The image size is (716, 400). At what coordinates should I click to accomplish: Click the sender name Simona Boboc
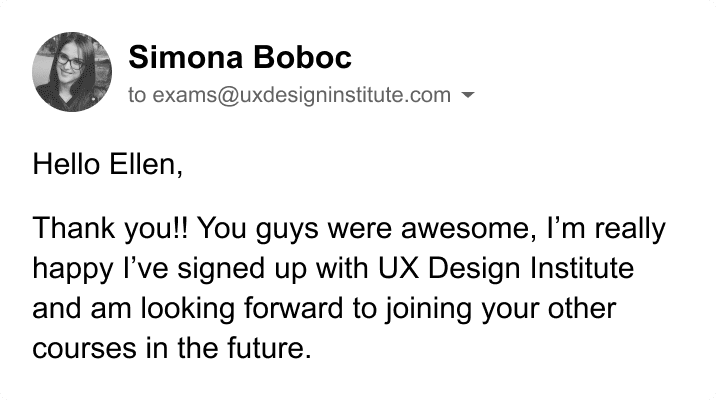(x=240, y=58)
